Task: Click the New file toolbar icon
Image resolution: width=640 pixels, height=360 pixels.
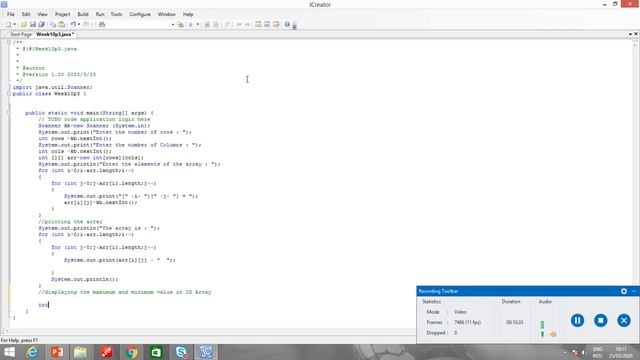Action: pos(8,24)
